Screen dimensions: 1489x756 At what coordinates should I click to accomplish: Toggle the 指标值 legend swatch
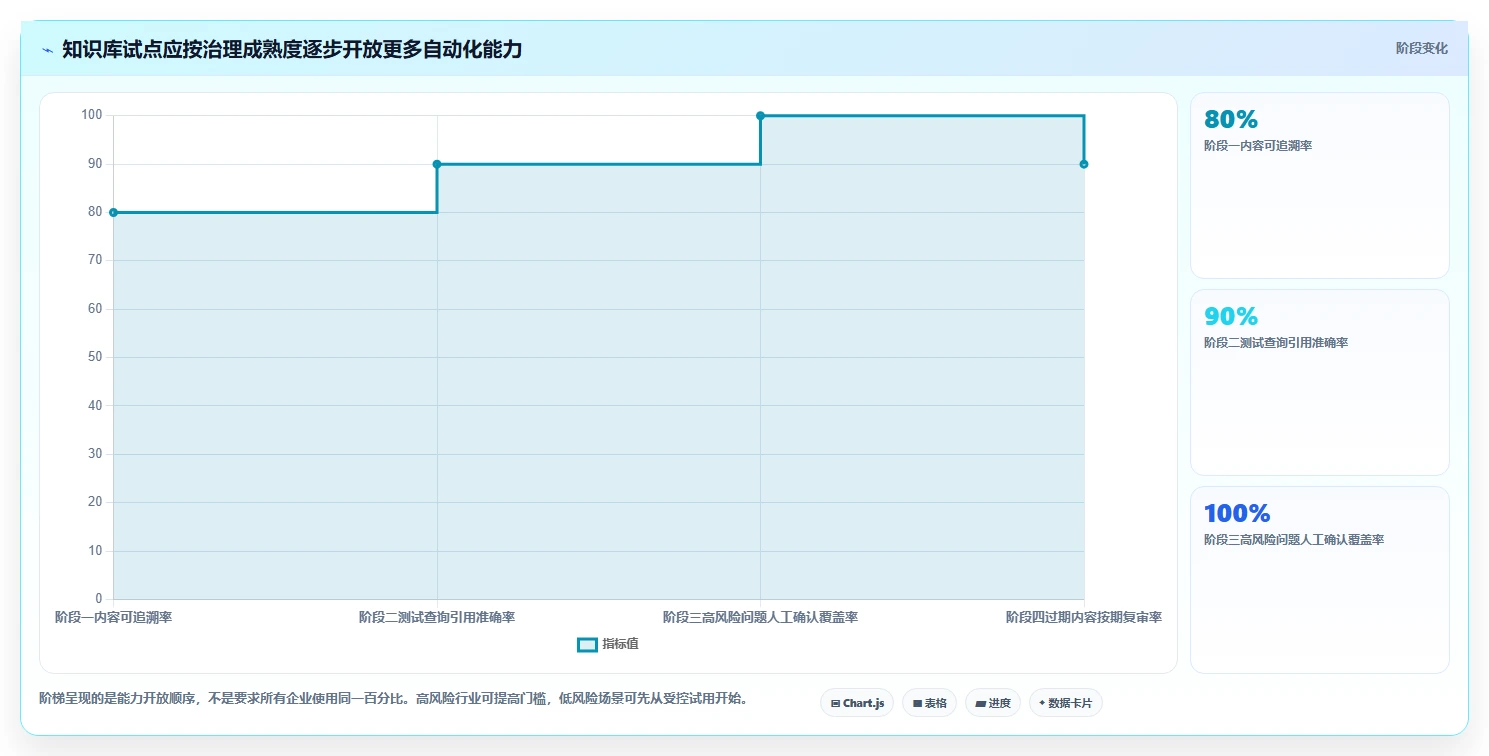point(587,644)
